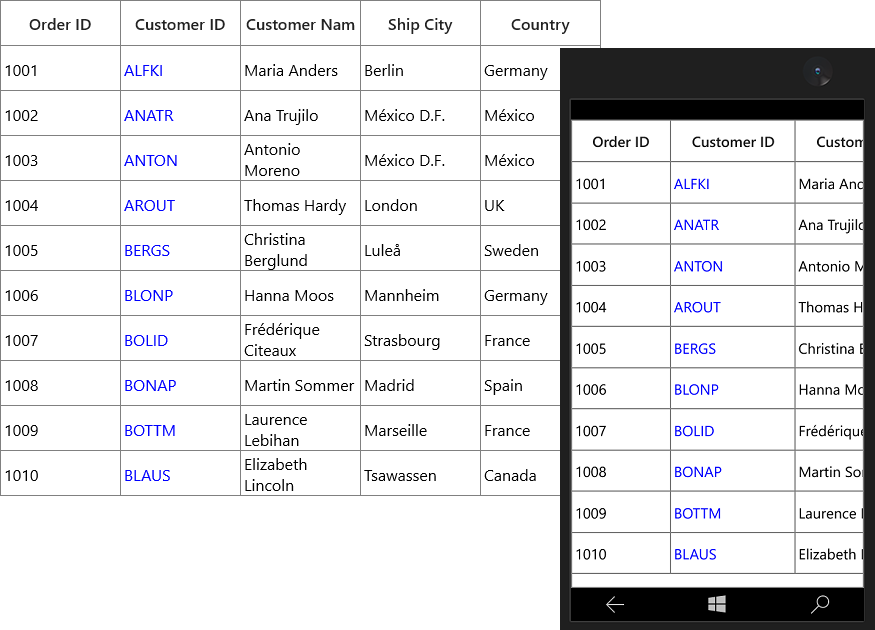Select the UK country cell
Image resolution: width=875 pixels, height=630 pixels.
click(521, 205)
